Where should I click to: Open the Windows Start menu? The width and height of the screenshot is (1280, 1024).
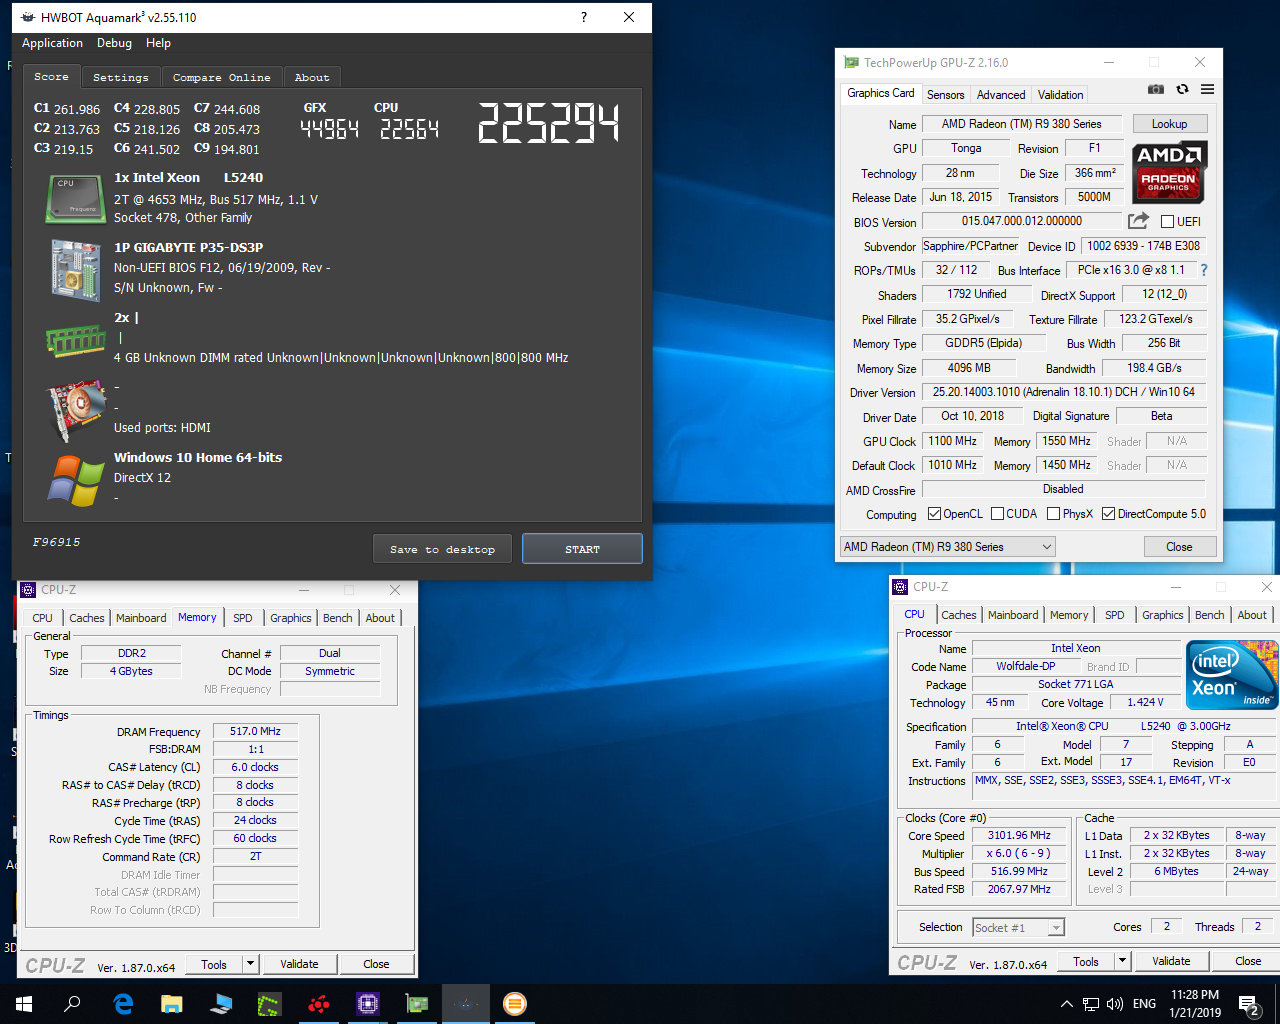24,1004
